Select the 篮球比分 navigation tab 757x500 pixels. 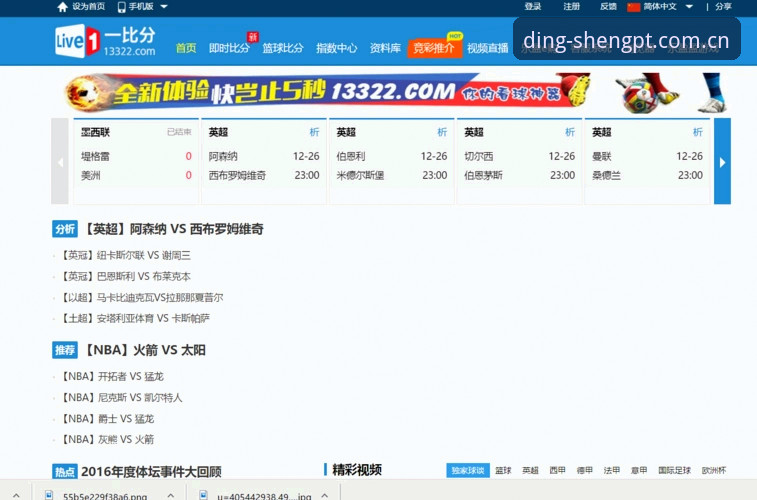[x=283, y=48]
